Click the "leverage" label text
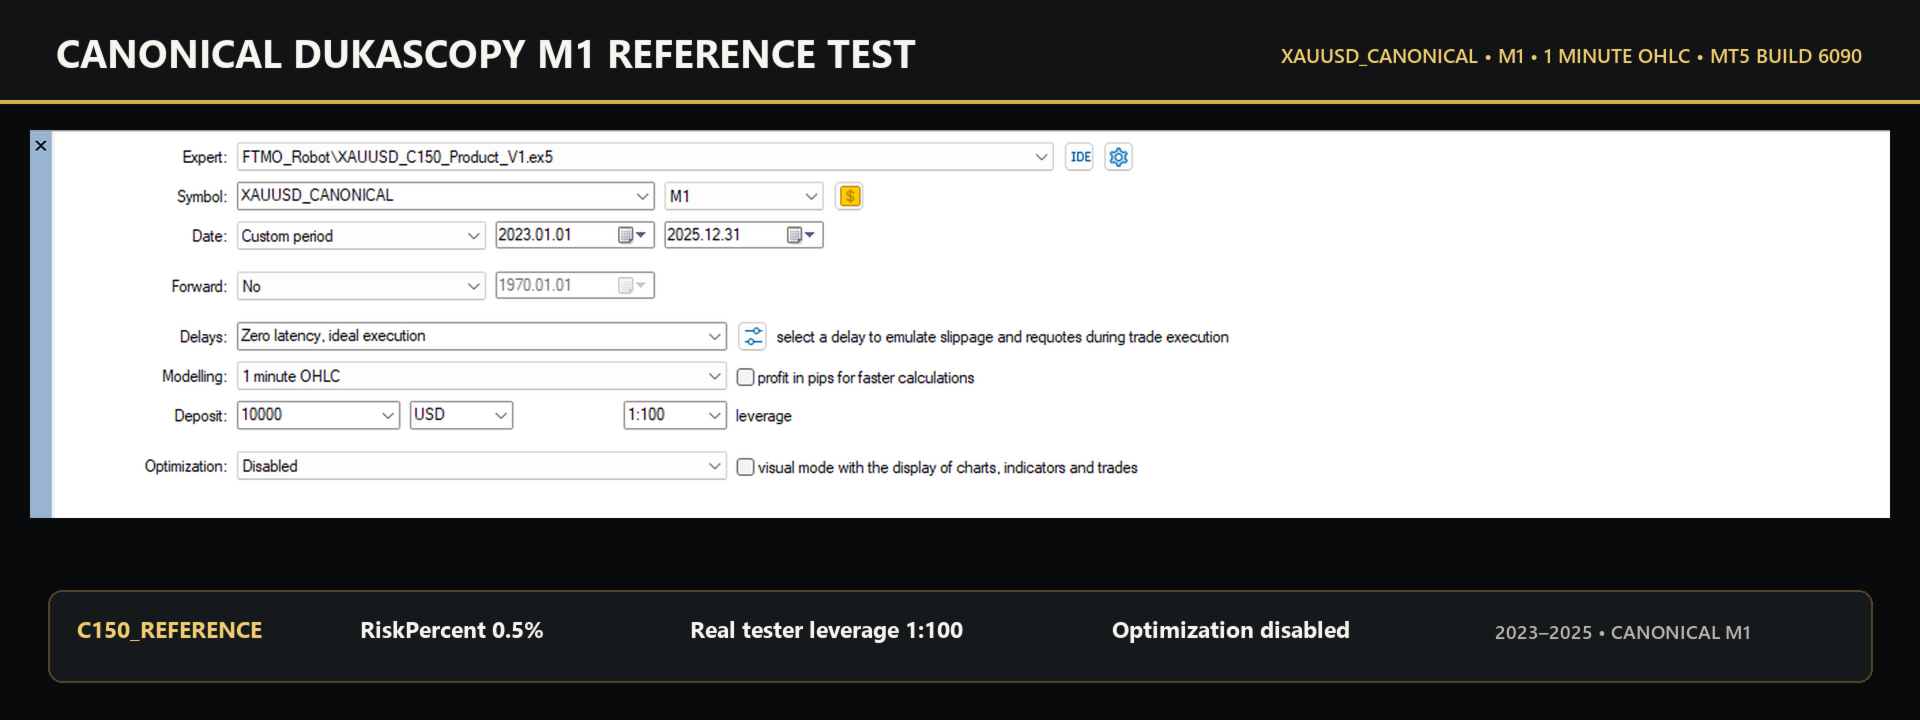The width and height of the screenshot is (1920, 720). 763,416
